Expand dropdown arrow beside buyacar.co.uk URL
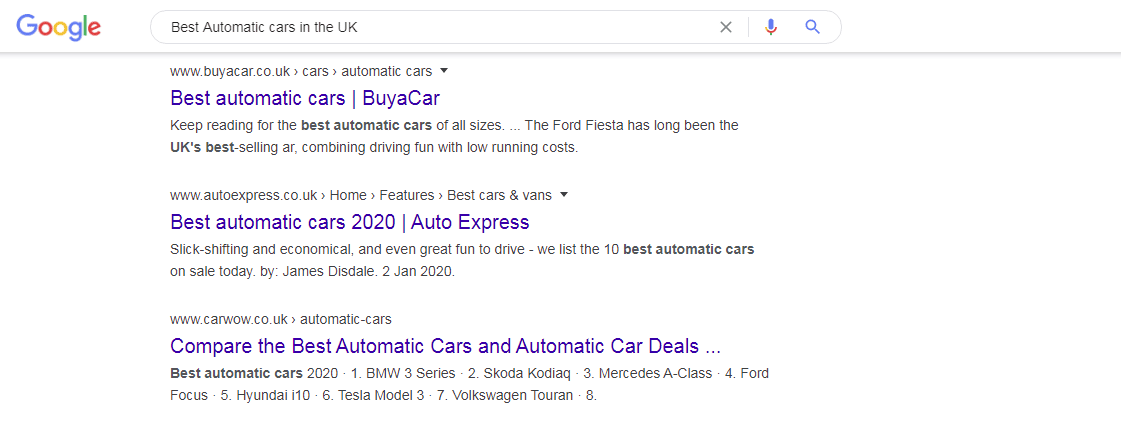The width and height of the screenshot is (1121, 421). [444, 71]
